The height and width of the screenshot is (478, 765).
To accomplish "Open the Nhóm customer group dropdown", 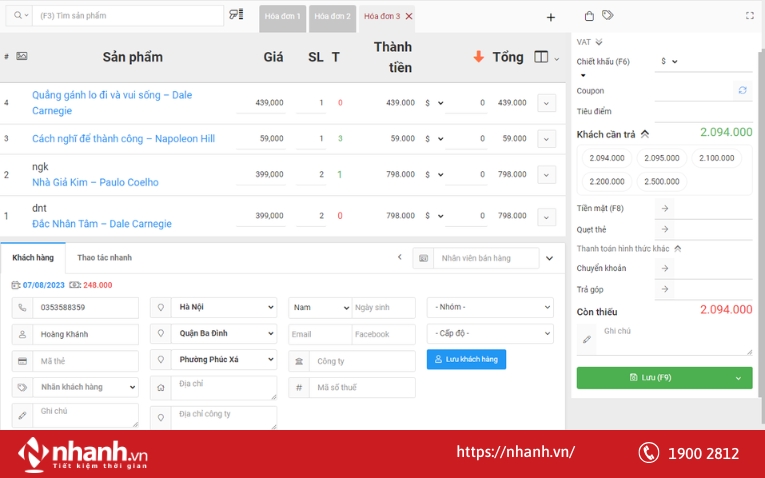I will [490, 307].
